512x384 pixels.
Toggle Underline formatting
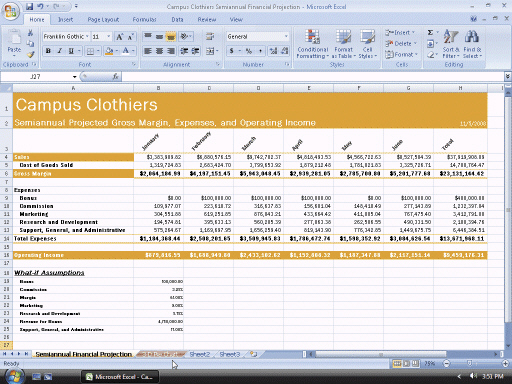tap(71, 51)
